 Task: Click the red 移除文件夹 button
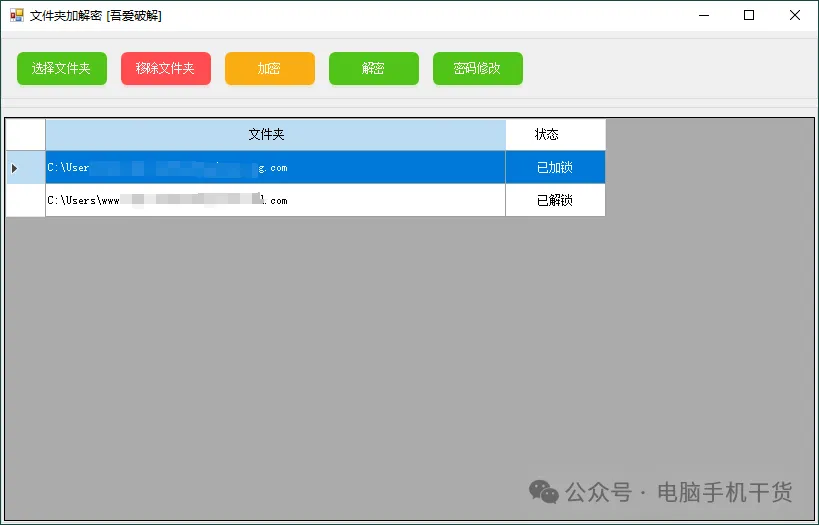(166, 68)
